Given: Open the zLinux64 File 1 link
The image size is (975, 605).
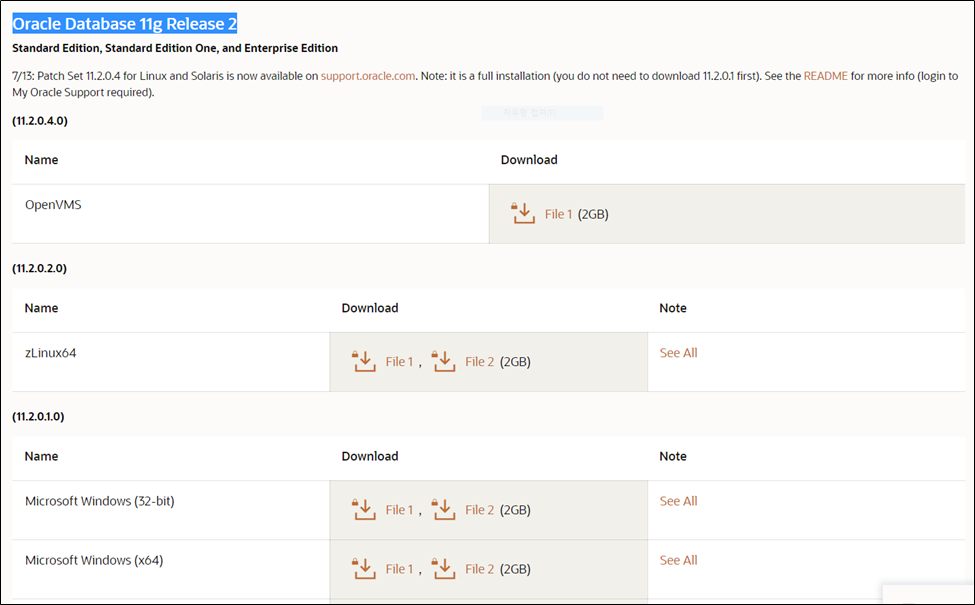Looking at the screenshot, I should pos(399,361).
